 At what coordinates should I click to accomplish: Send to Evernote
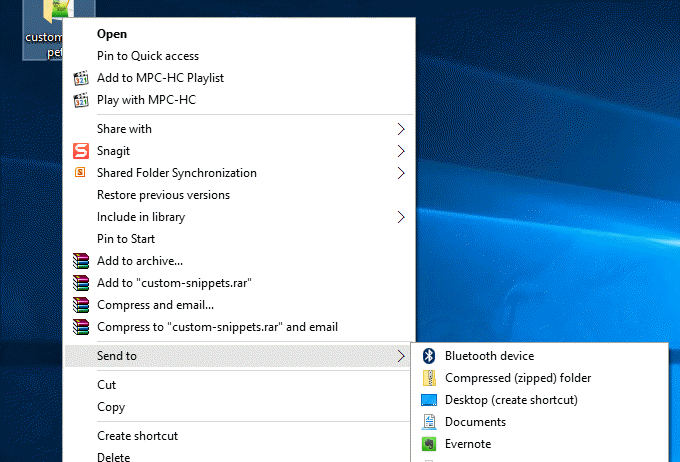[539, 444]
